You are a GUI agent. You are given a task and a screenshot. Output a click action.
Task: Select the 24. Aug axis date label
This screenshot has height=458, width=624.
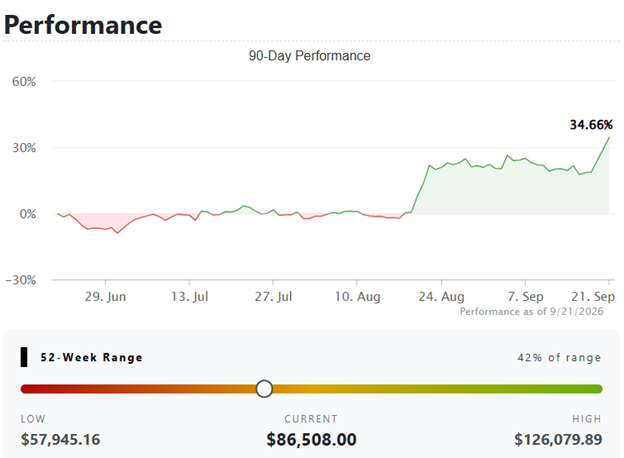coord(441,297)
